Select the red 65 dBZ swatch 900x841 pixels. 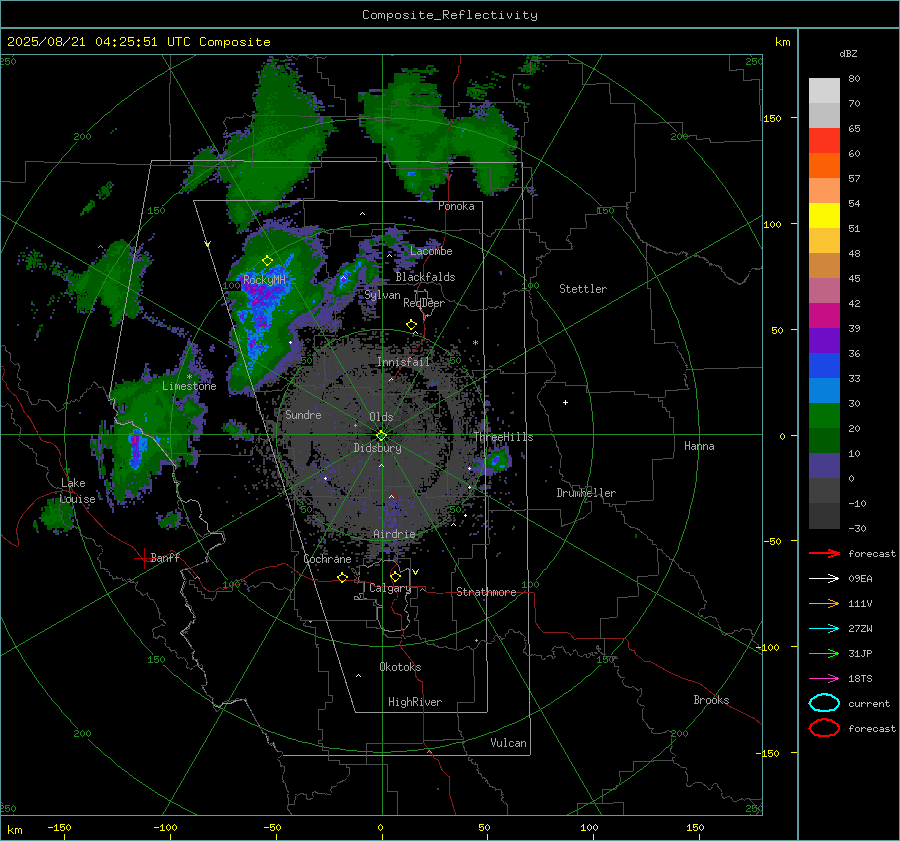click(824, 141)
